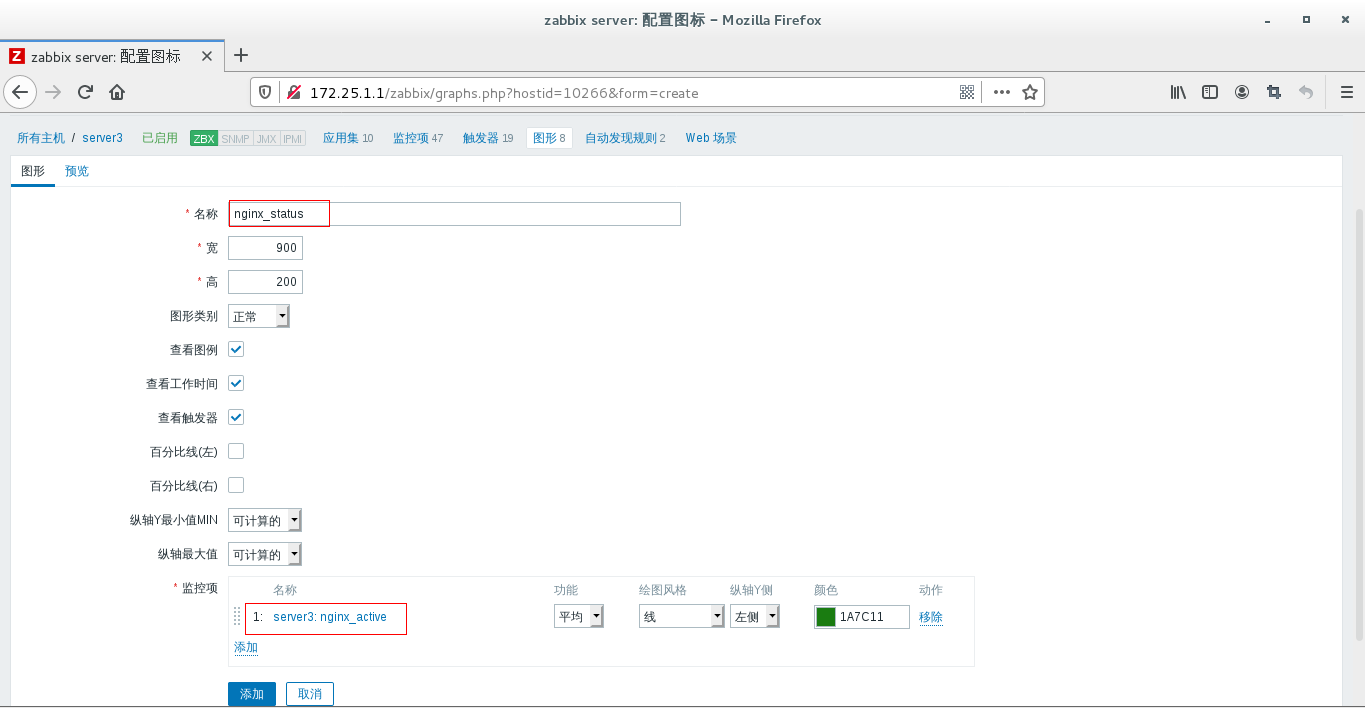Open the green color swatch picker
Image resolution: width=1365 pixels, height=708 pixels.
pos(826,617)
